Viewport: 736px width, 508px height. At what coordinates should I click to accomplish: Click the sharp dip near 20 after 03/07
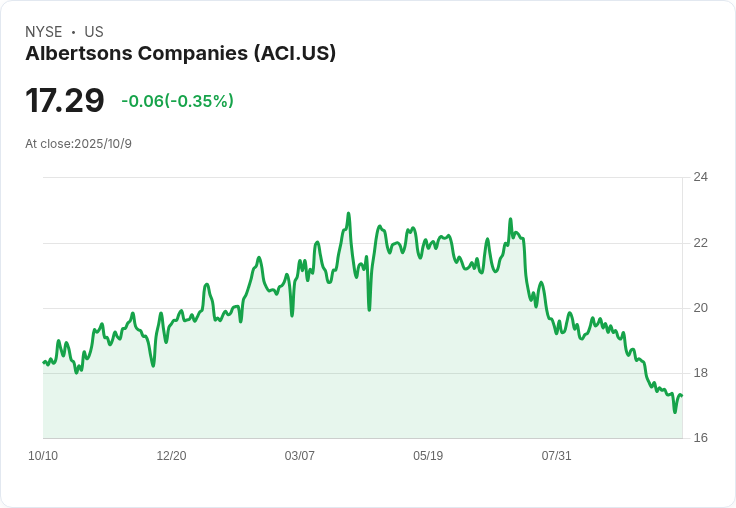(369, 309)
